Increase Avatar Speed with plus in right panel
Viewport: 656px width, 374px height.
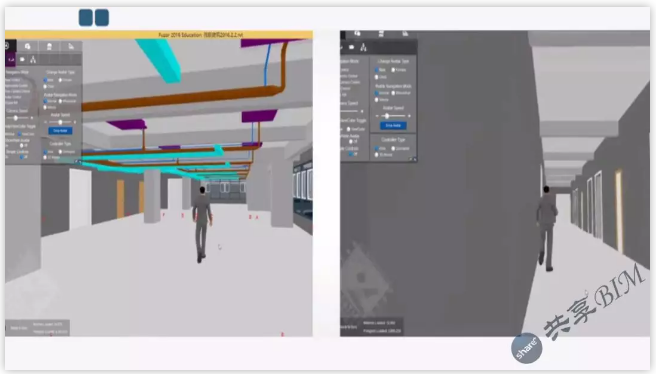pos(409,116)
